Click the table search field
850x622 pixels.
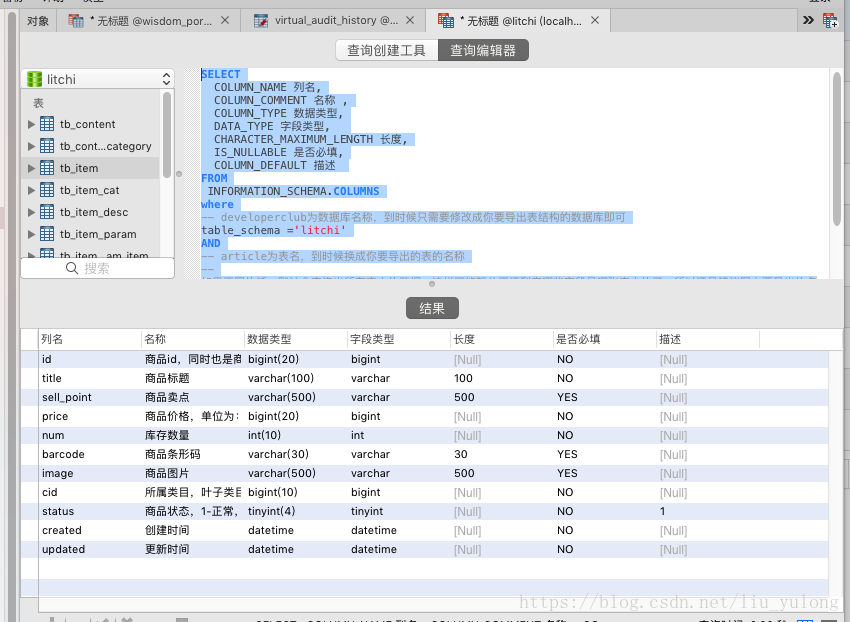click(x=98, y=268)
